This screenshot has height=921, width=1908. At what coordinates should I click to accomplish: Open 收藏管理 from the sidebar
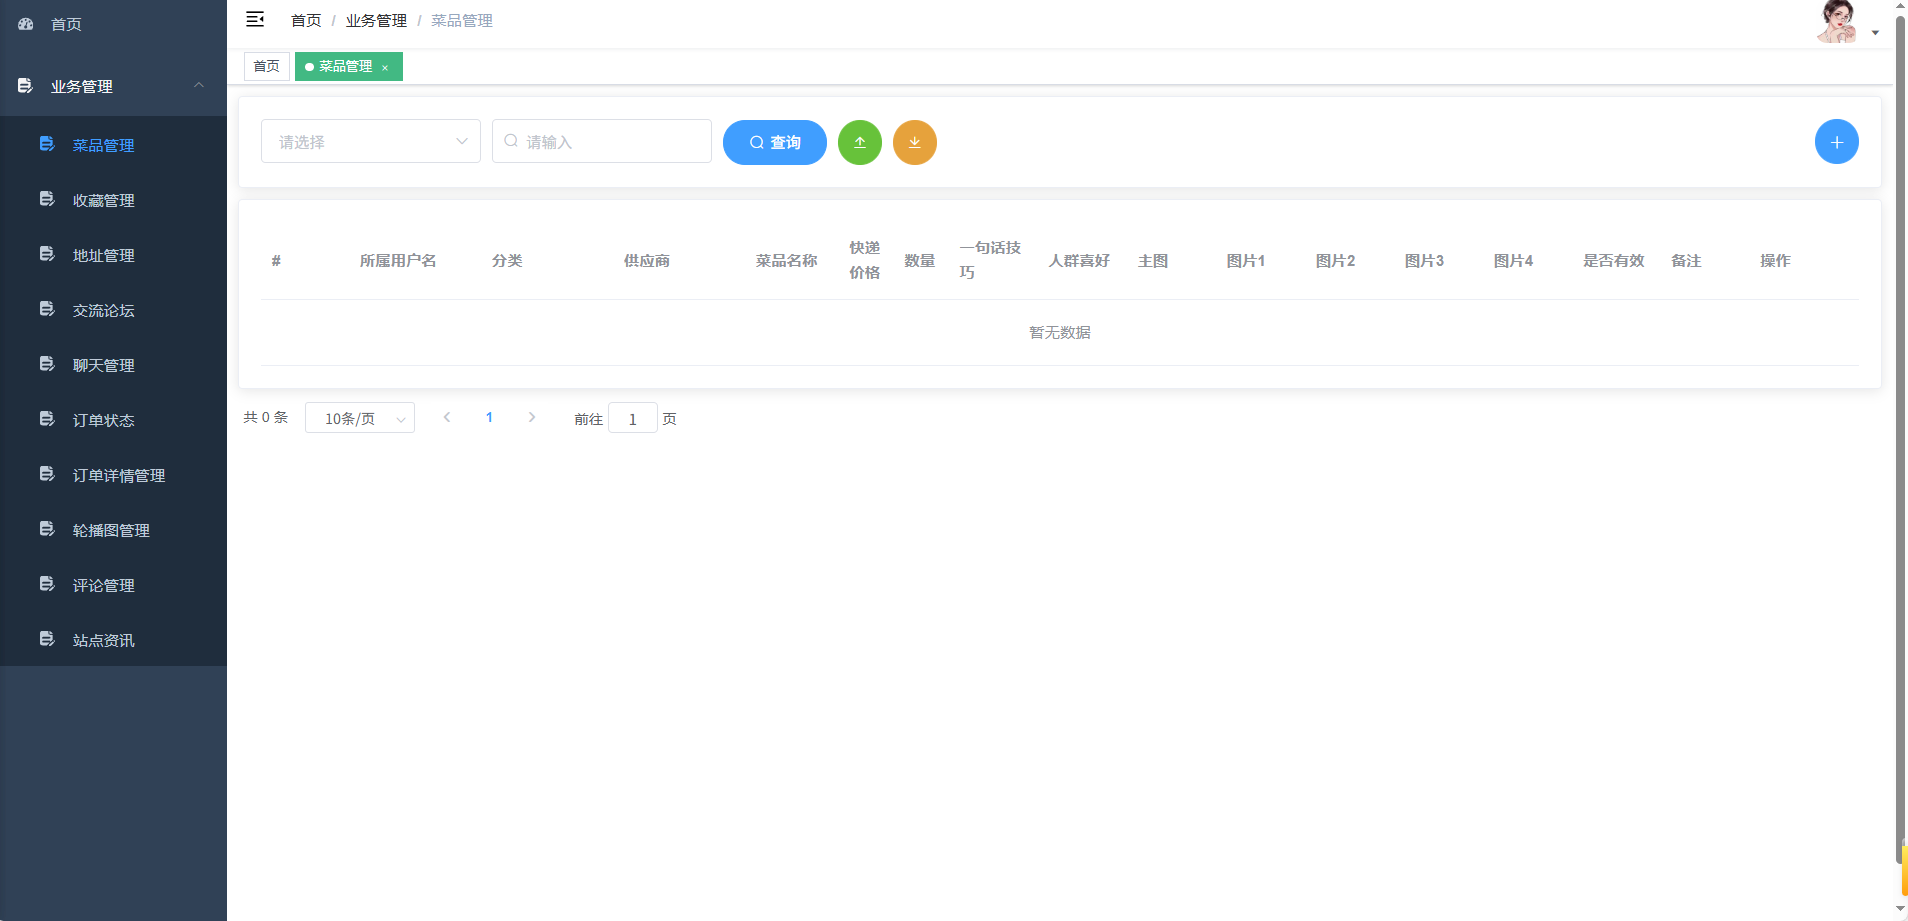tap(103, 200)
